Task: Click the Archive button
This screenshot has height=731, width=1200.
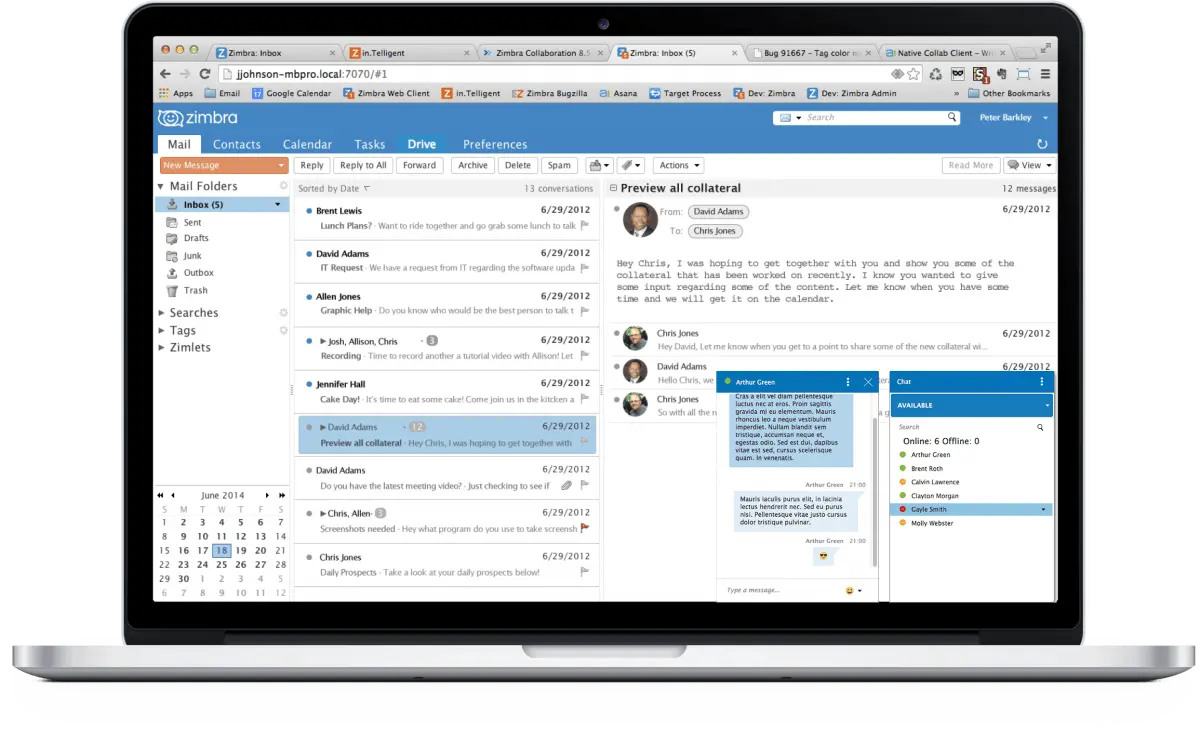Action: [473, 165]
